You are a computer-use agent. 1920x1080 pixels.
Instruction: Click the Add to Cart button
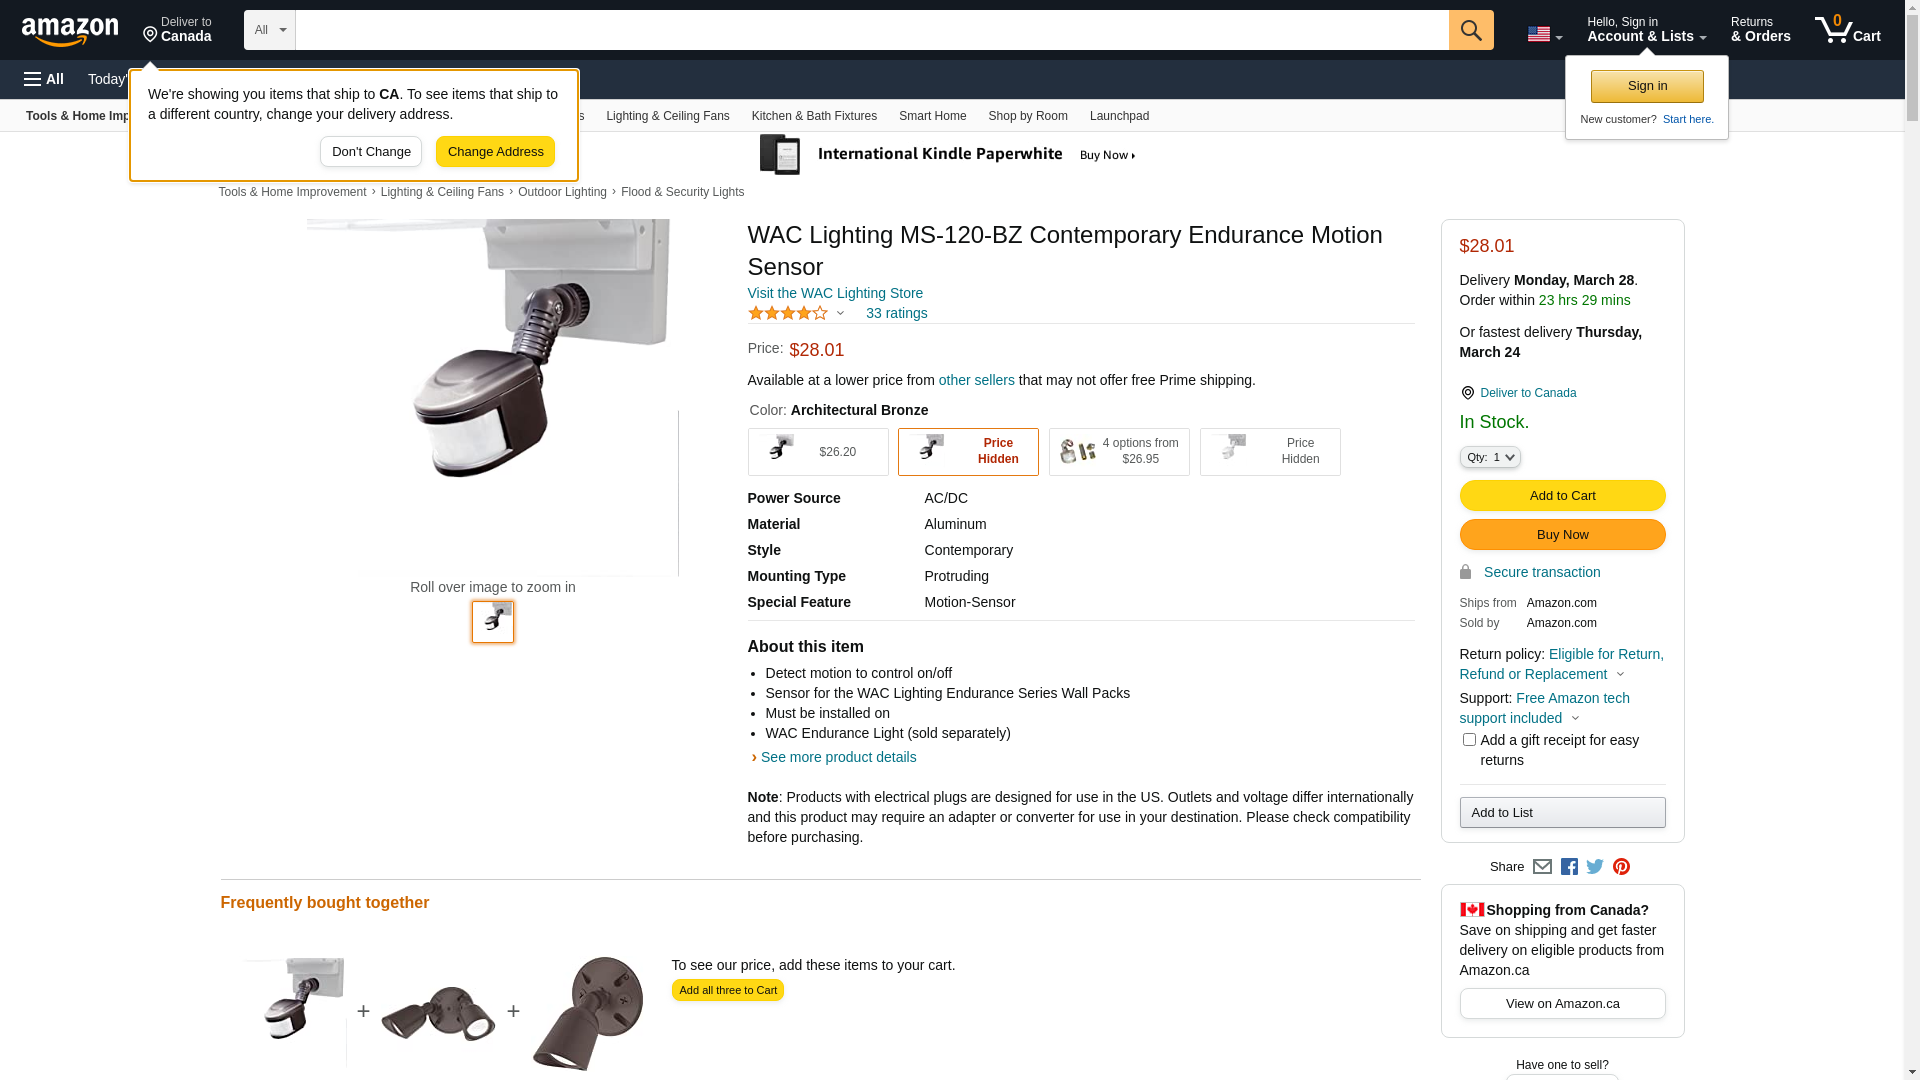1562,496
